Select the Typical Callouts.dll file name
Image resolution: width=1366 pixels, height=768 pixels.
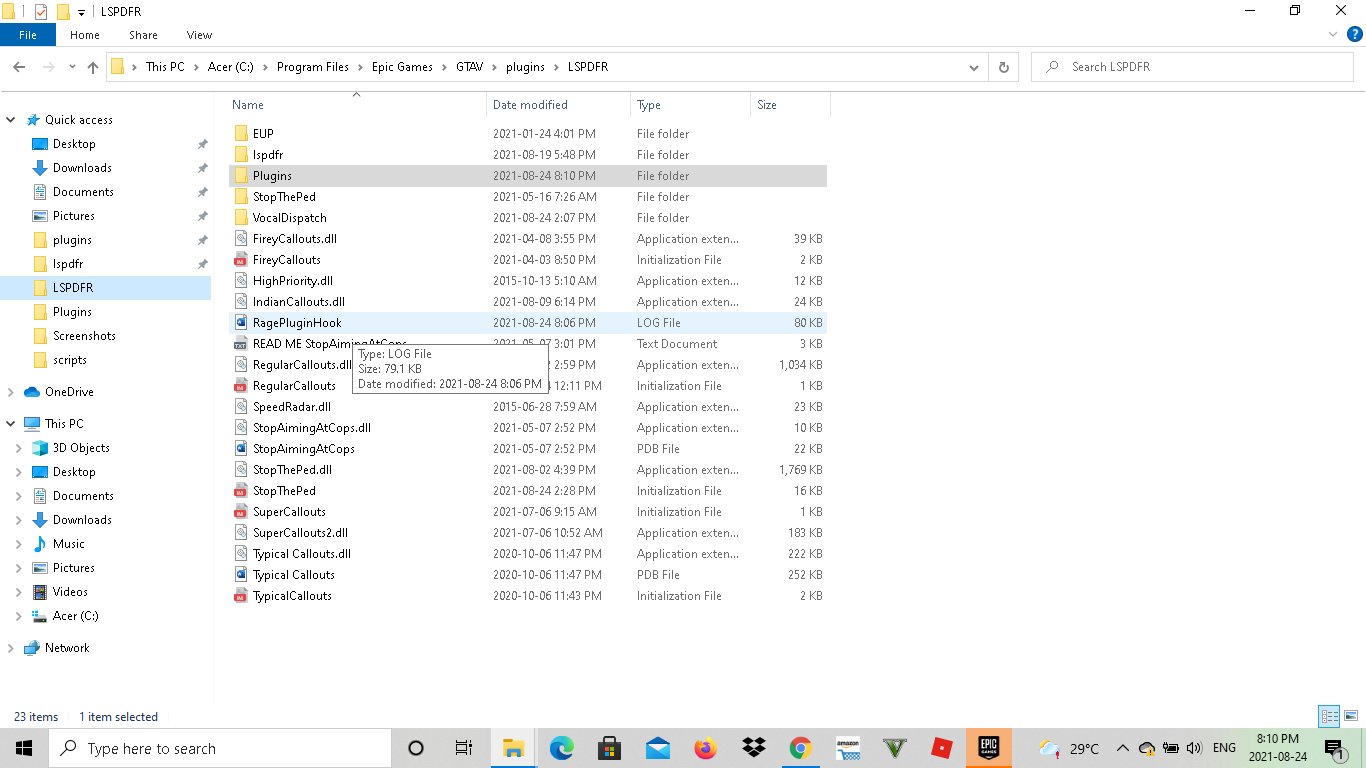pos(302,554)
